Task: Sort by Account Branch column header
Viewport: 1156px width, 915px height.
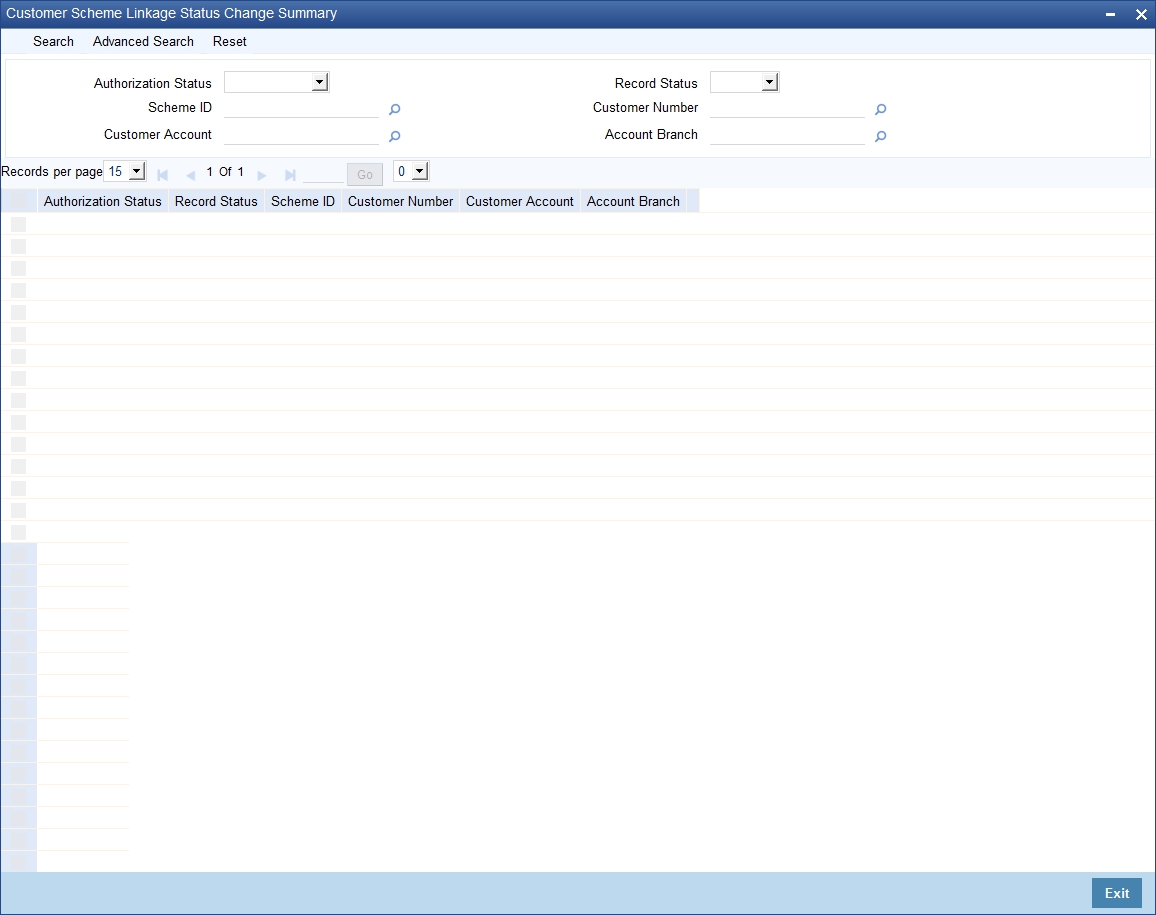Action: tap(633, 201)
